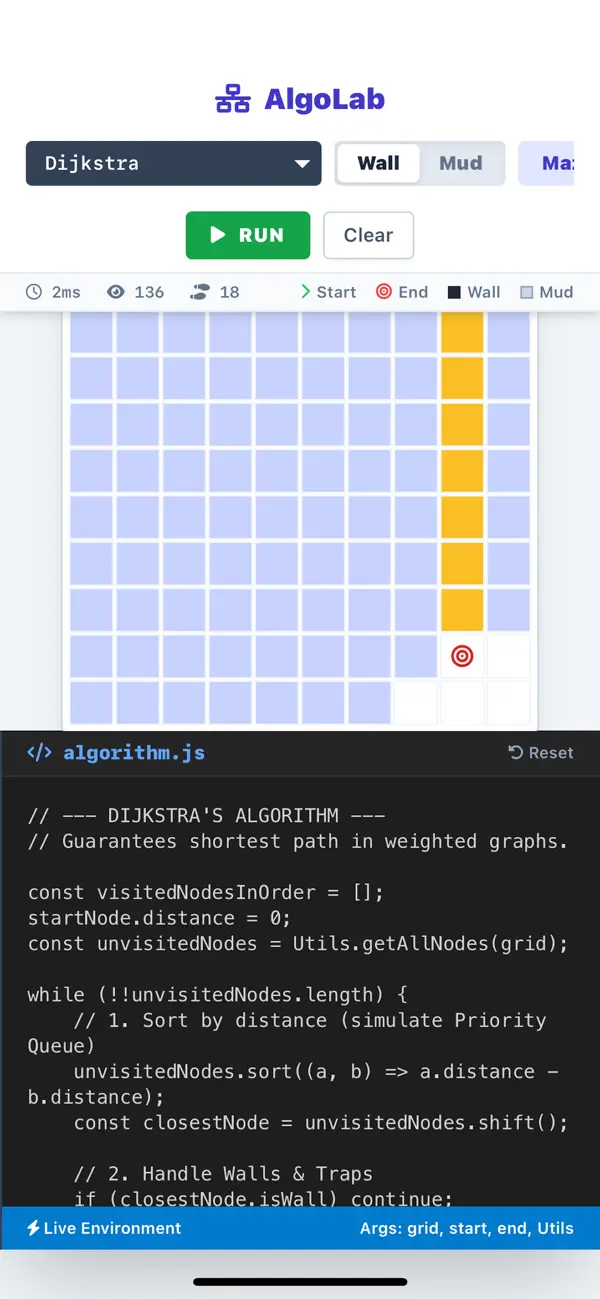This screenshot has height=1299, width=600.
Task: Click the black Wall color square in the legend
Action: (x=452, y=291)
